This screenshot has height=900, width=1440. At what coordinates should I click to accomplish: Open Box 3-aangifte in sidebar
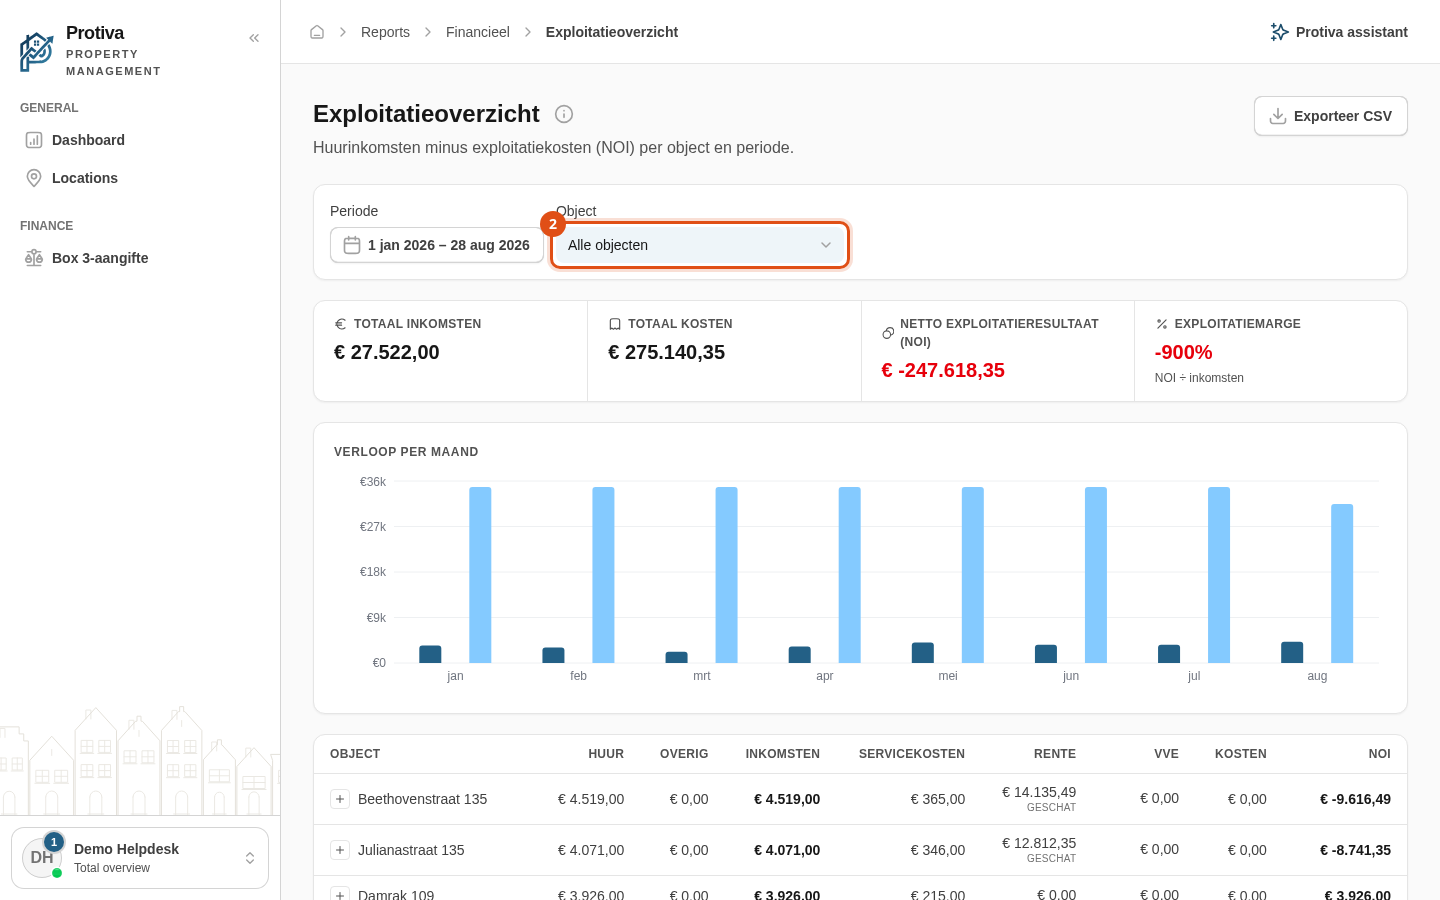(x=140, y=258)
